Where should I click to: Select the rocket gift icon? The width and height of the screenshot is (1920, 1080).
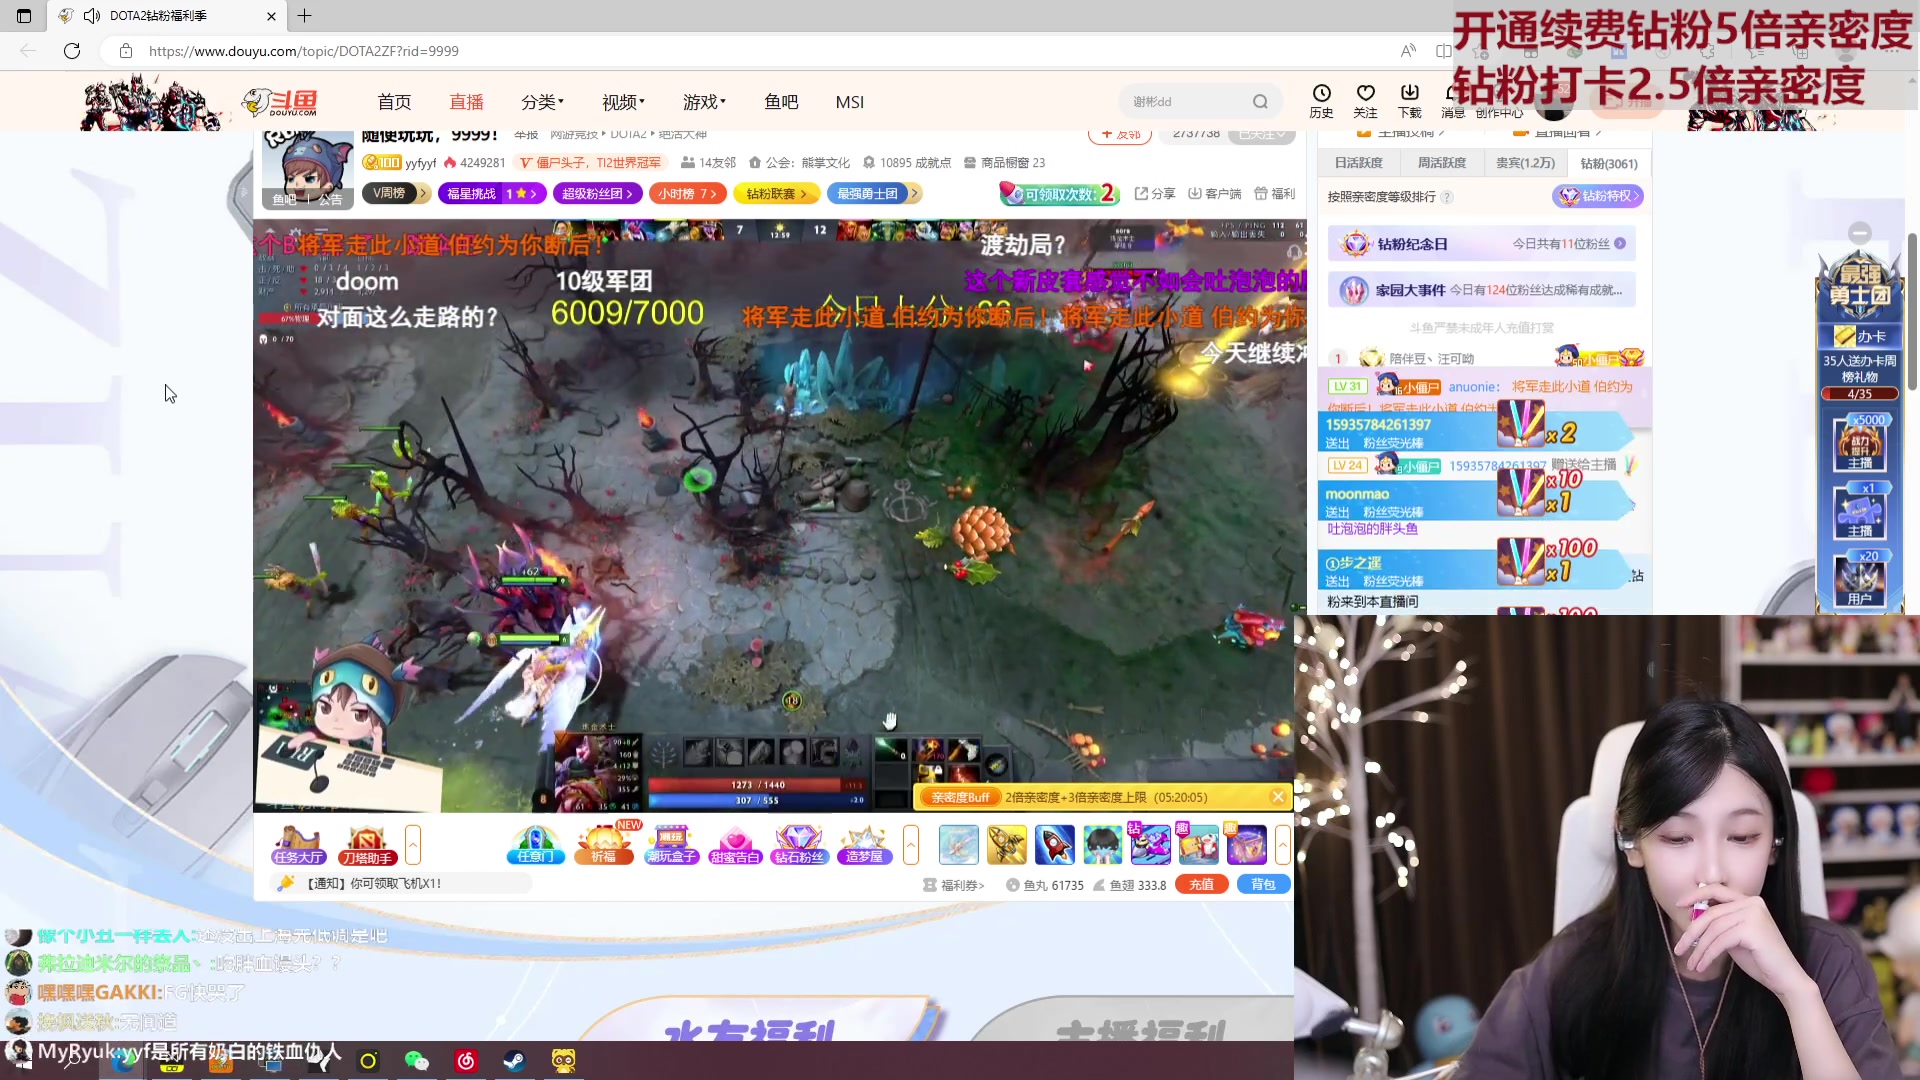(x=1055, y=845)
